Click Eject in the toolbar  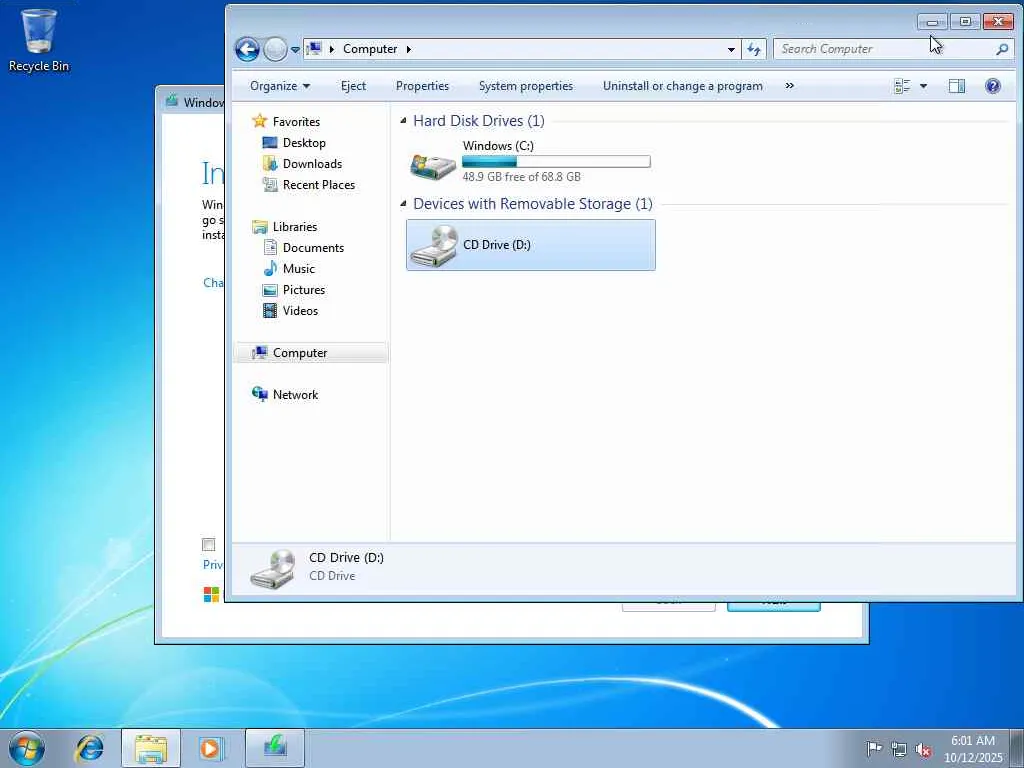[353, 86]
